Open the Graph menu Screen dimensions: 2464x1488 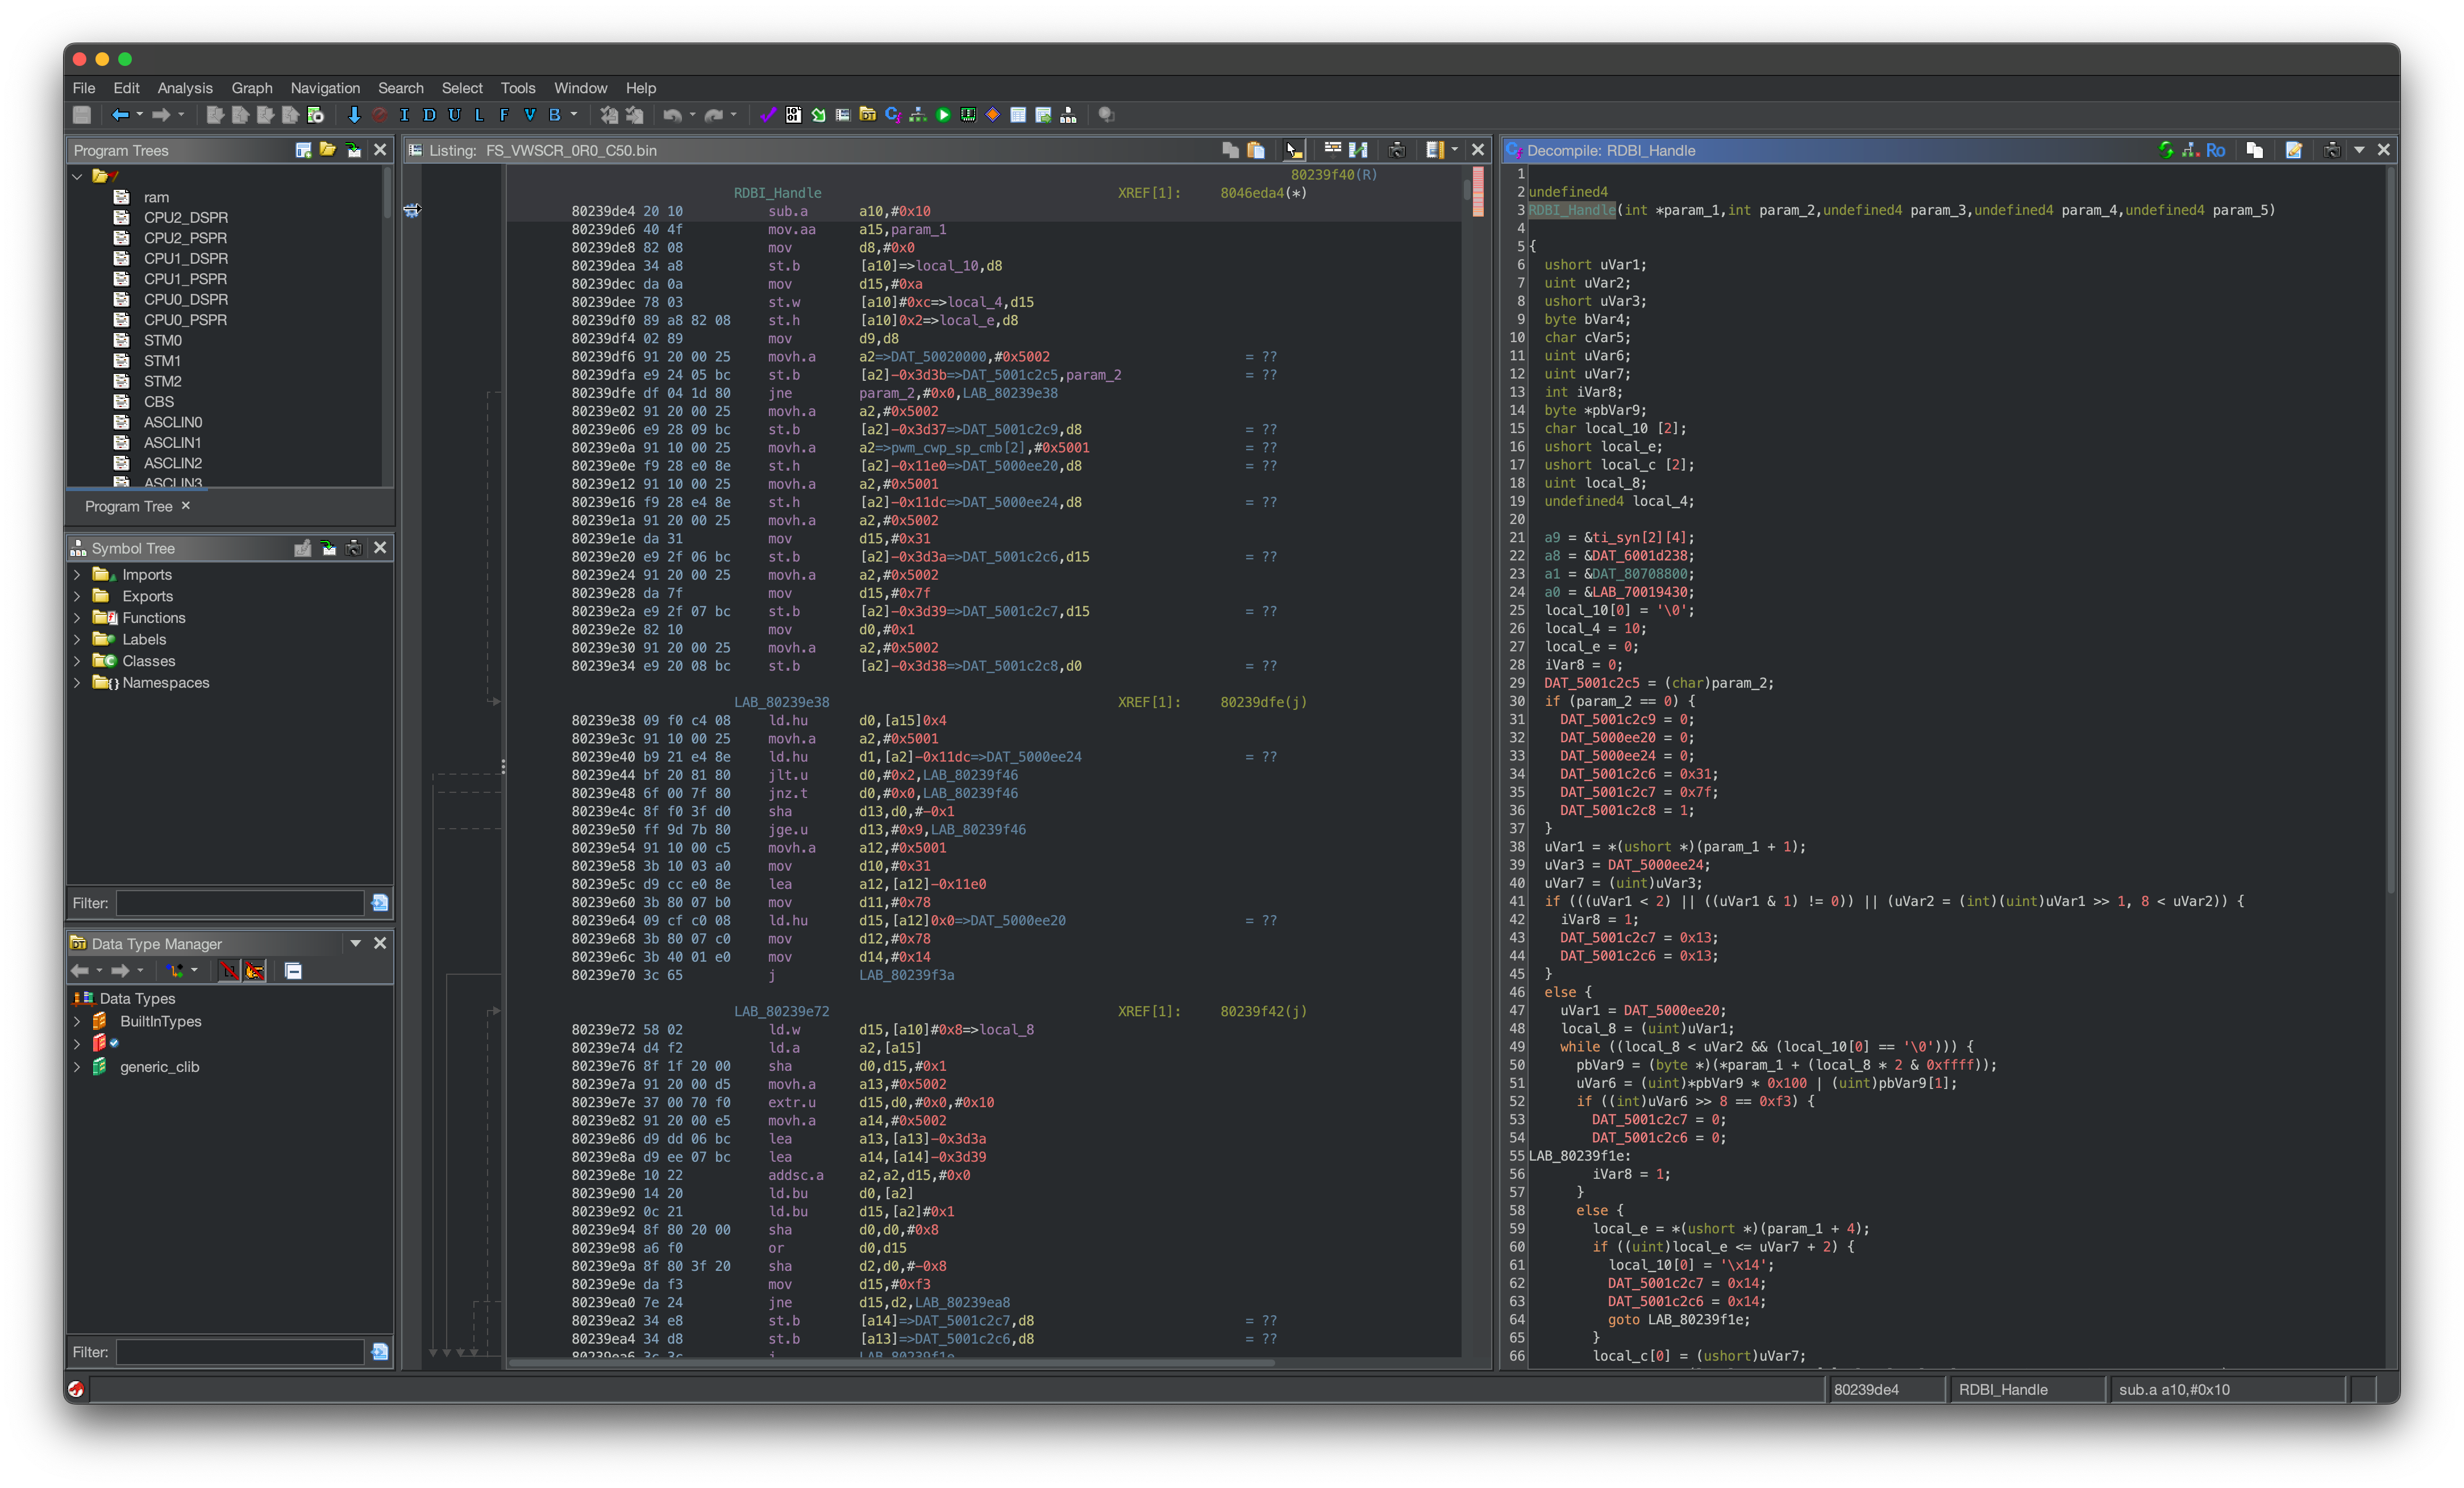(x=252, y=88)
